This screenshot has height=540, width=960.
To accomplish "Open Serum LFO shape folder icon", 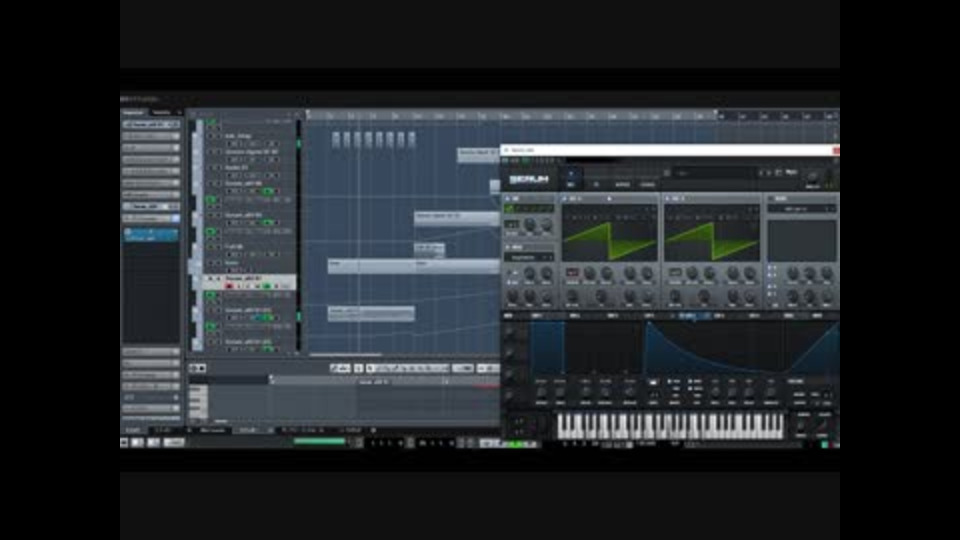I will tap(653, 383).
